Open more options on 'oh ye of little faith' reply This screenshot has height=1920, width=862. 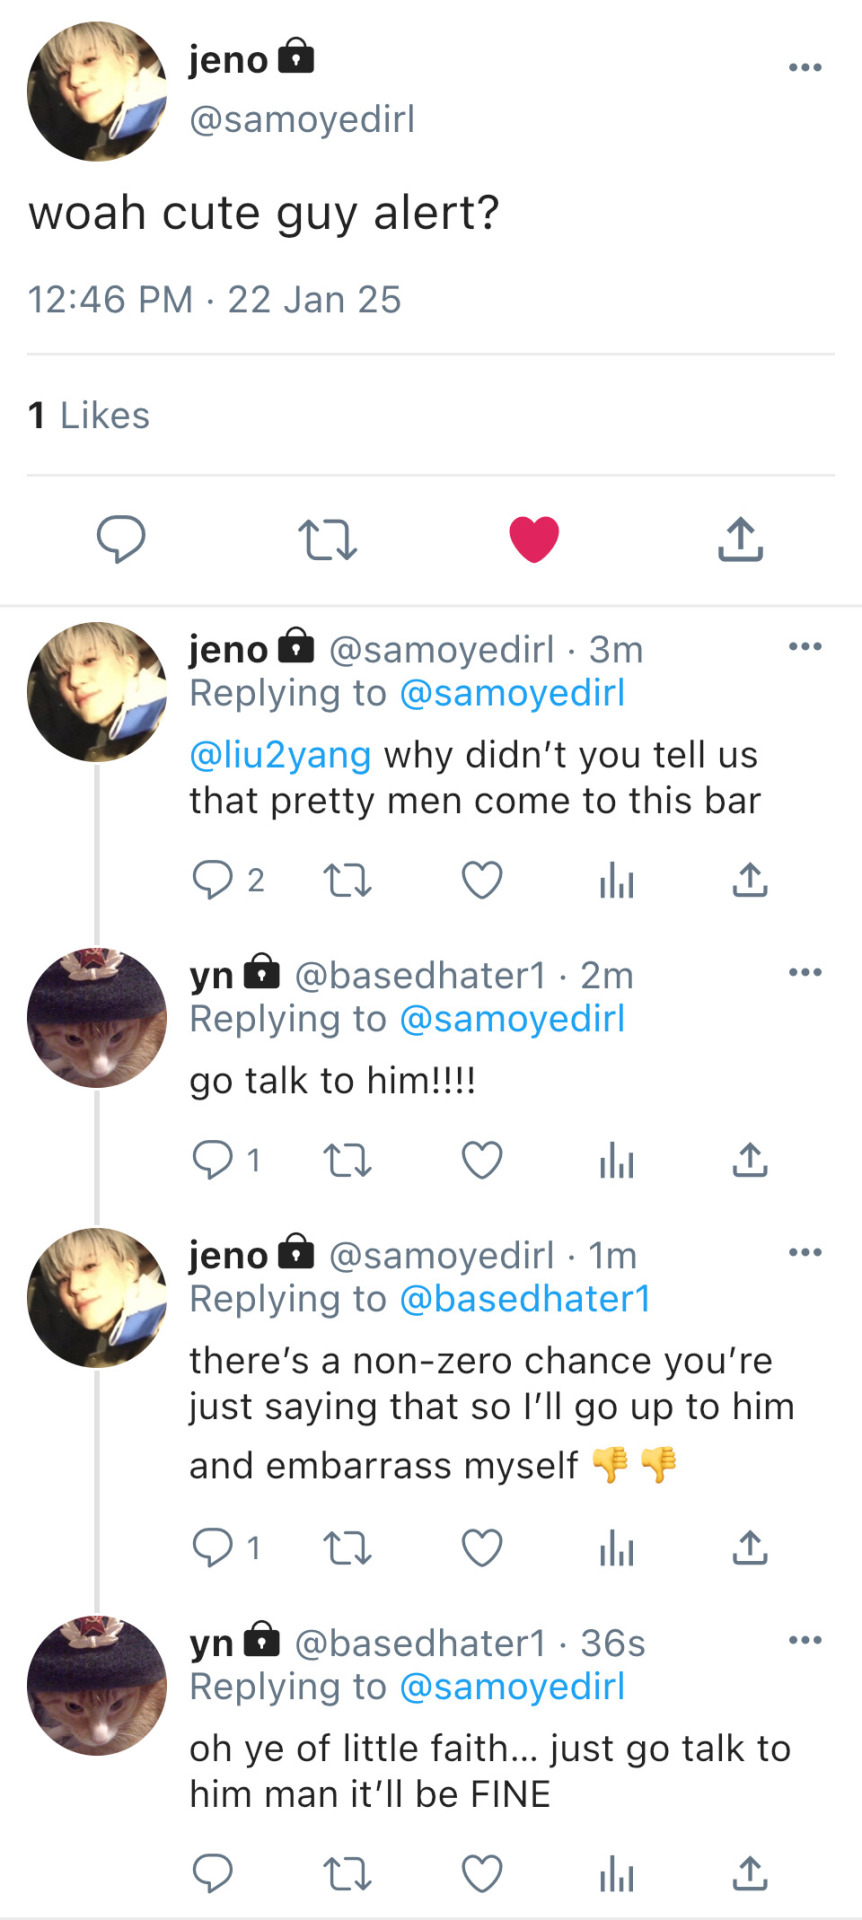pyautogui.click(x=805, y=1640)
